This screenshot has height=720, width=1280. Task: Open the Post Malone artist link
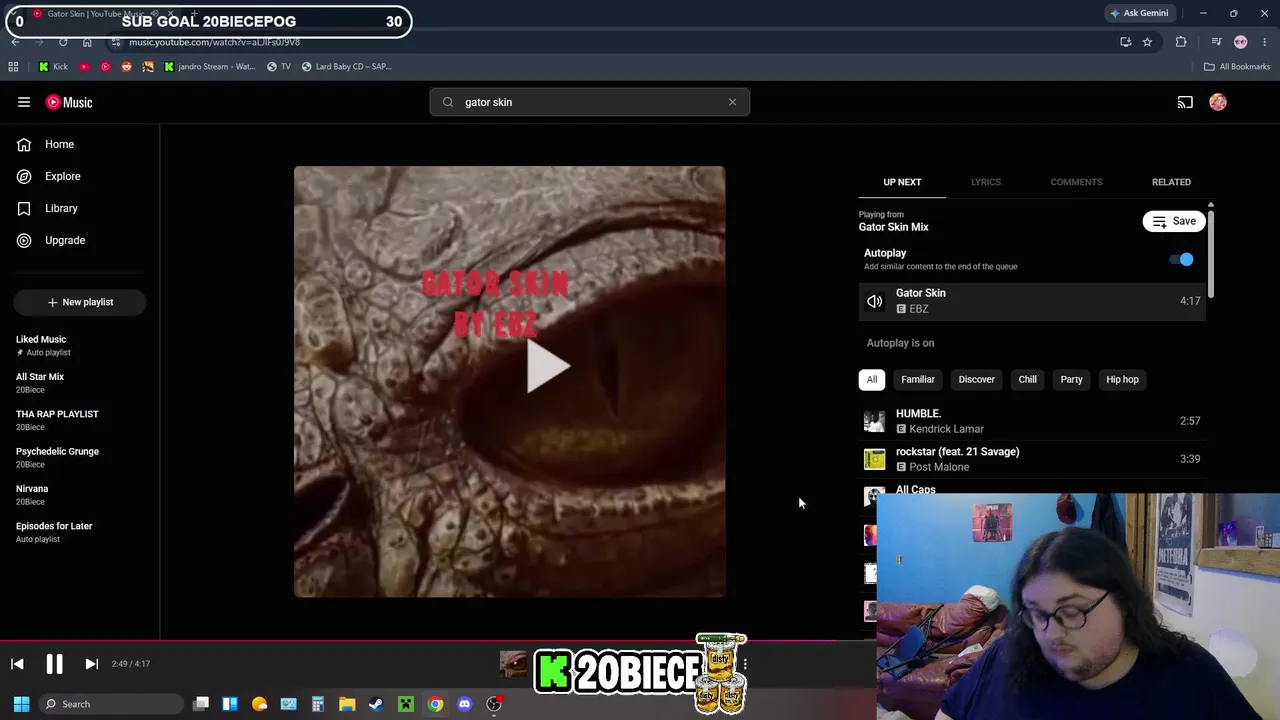(x=939, y=467)
